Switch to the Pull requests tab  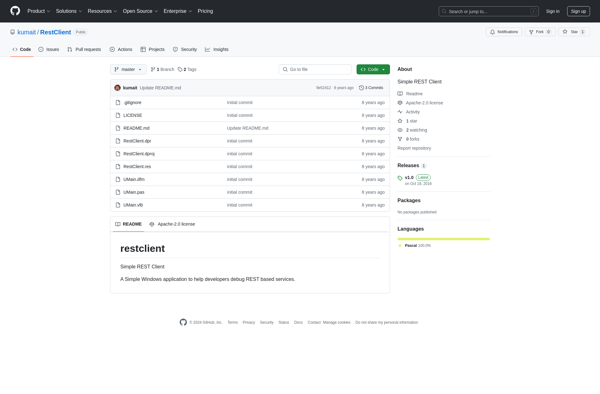84,49
